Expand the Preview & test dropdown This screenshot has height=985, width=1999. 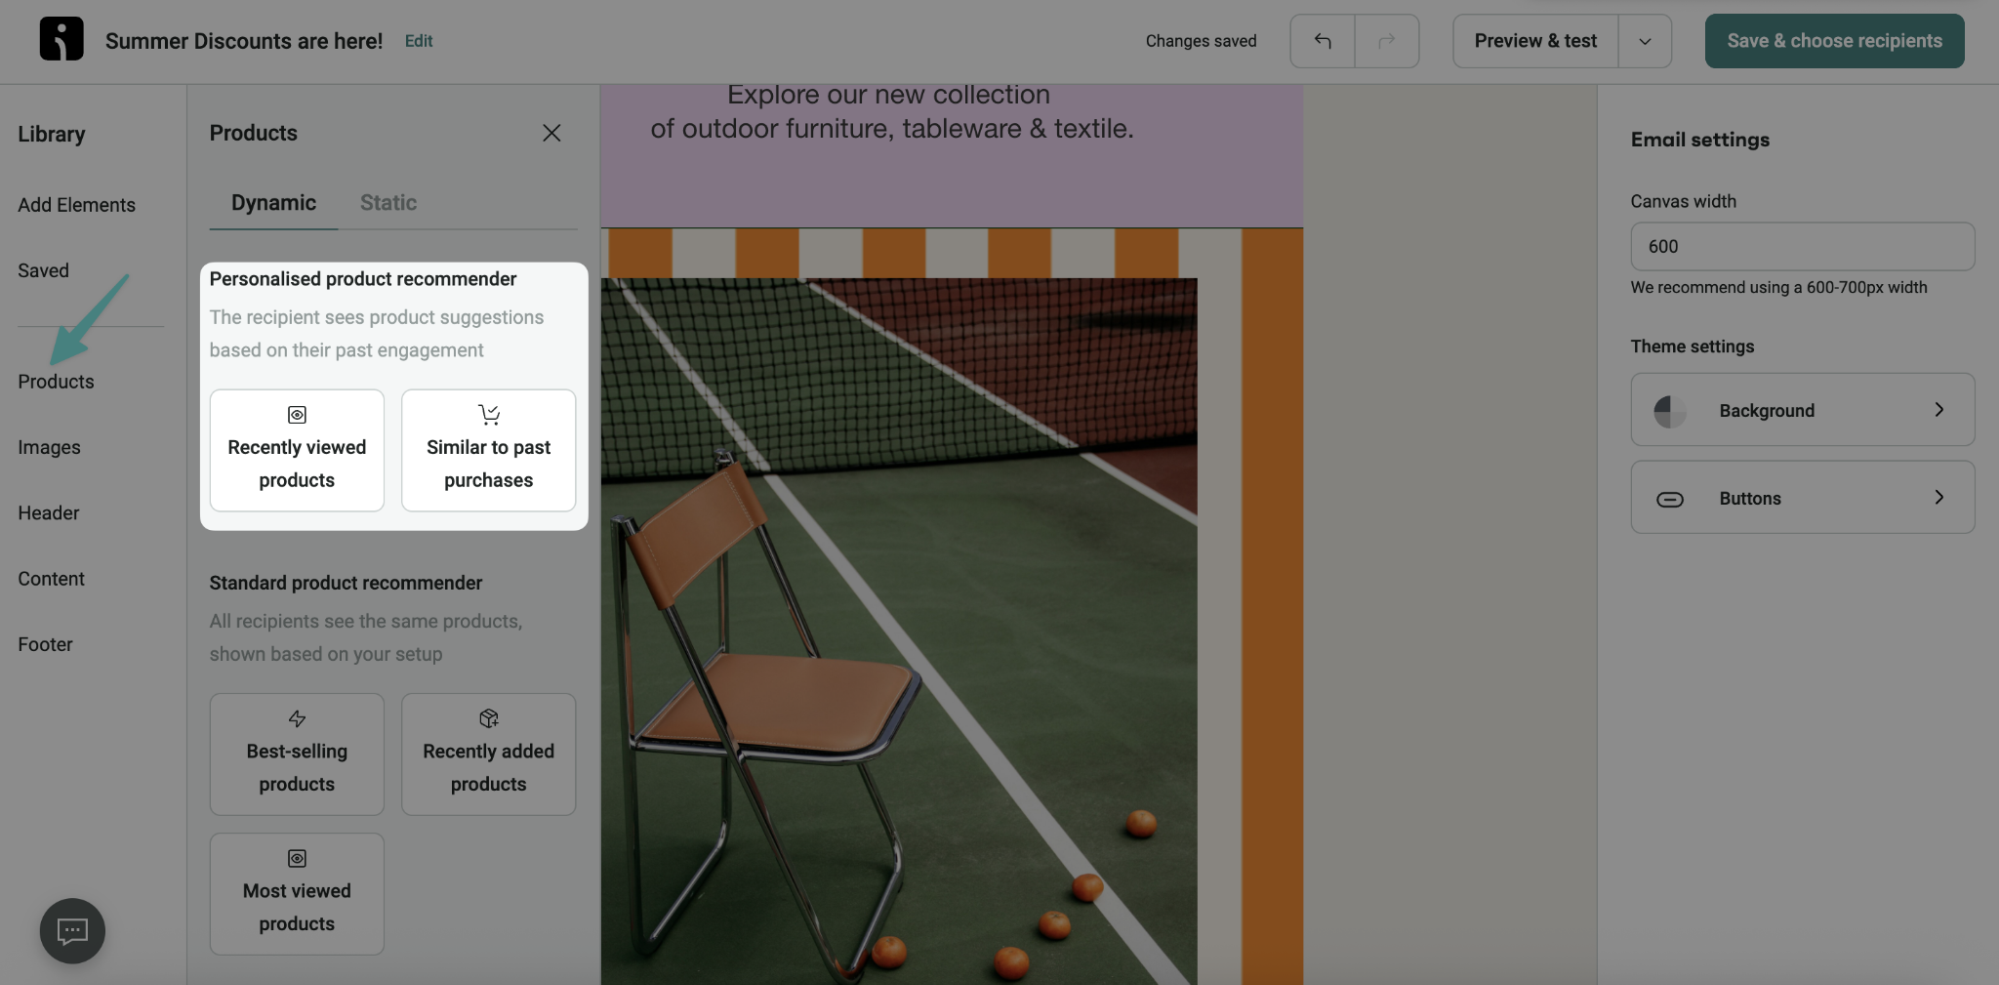1644,41
